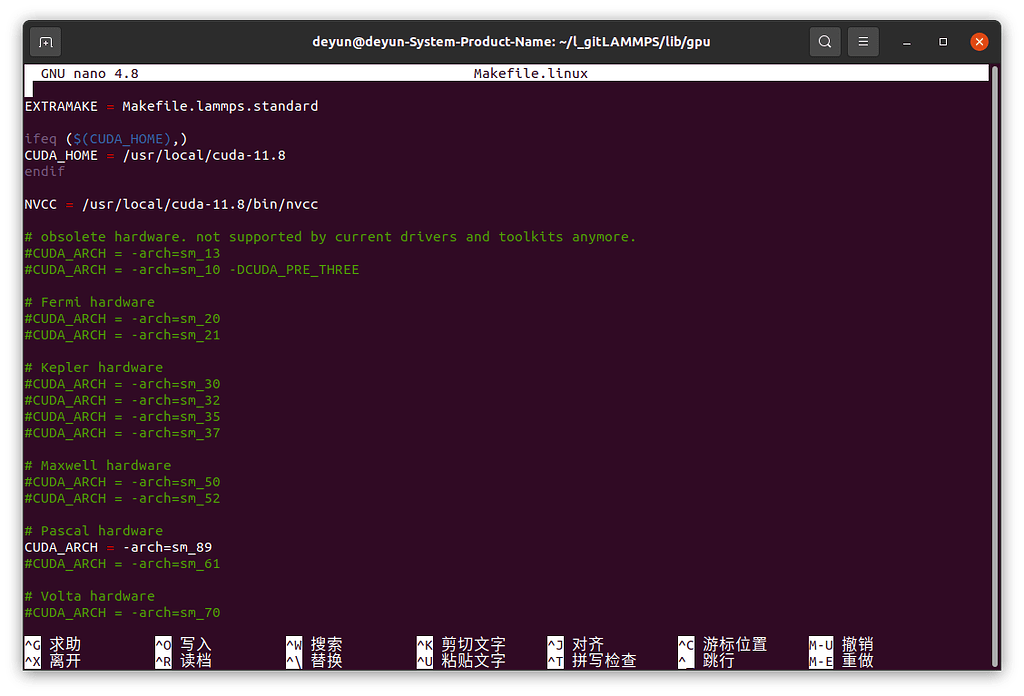The height and width of the screenshot is (696, 1024).
Task: Click the ^O 写入 write-out shortcut
Action: [184, 644]
